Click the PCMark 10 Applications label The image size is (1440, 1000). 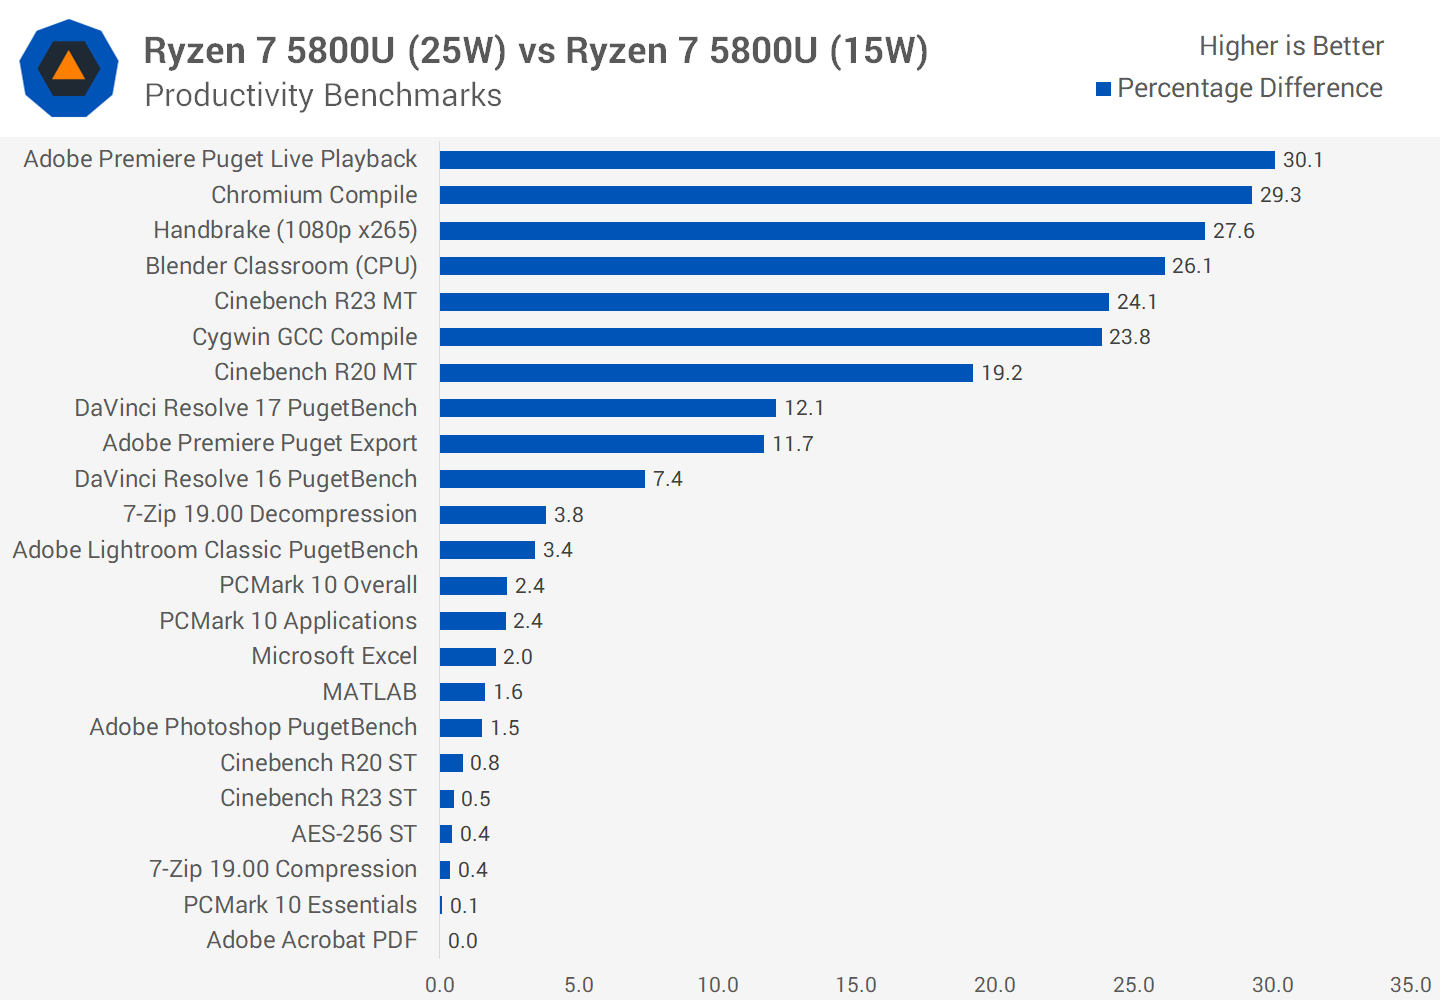288,621
